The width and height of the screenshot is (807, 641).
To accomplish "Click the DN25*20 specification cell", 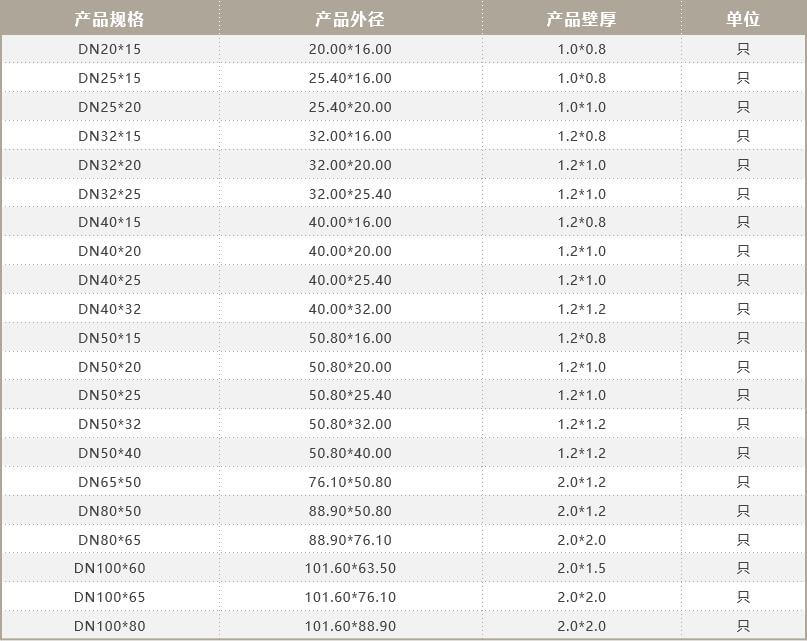I will coord(110,107).
